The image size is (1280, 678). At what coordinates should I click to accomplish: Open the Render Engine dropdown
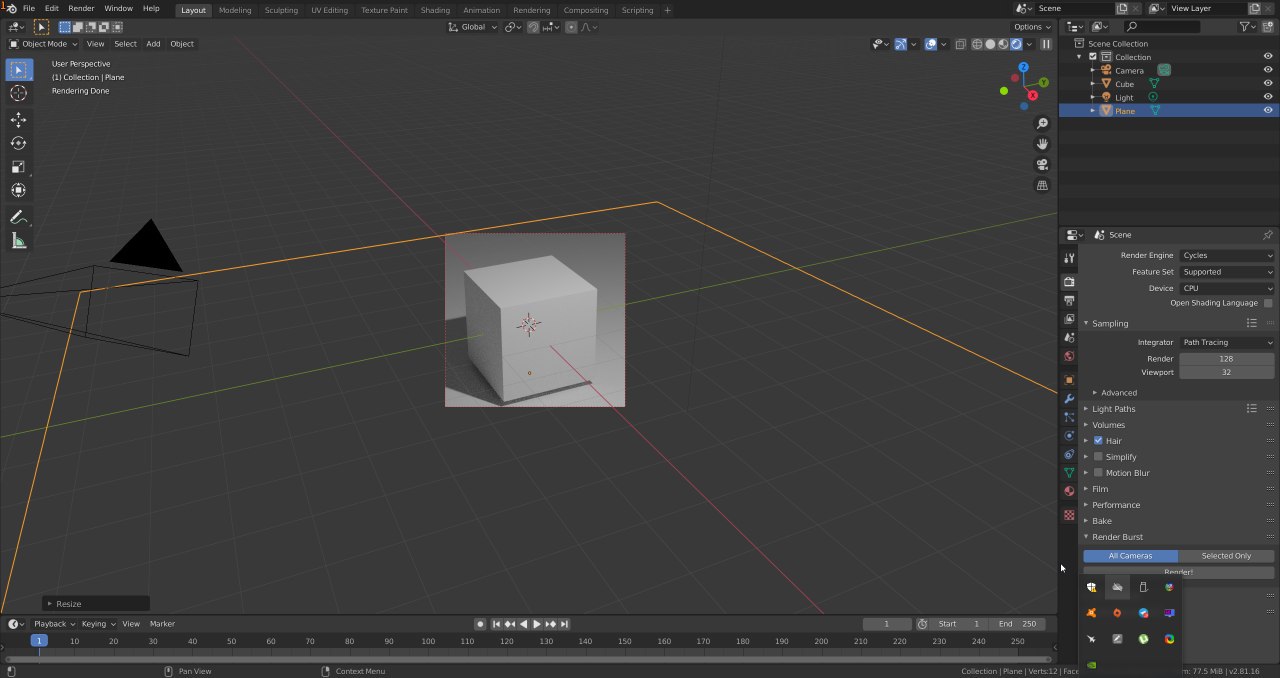pos(1227,256)
